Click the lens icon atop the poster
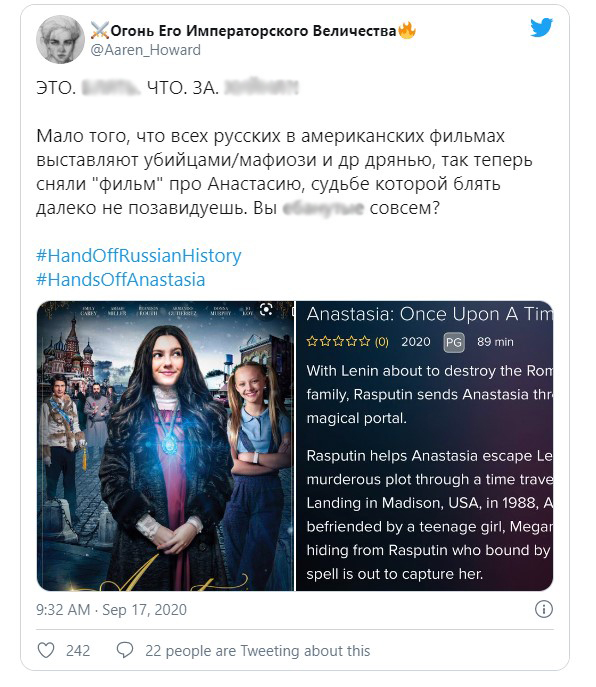596x687 pixels. tap(266, 309)
